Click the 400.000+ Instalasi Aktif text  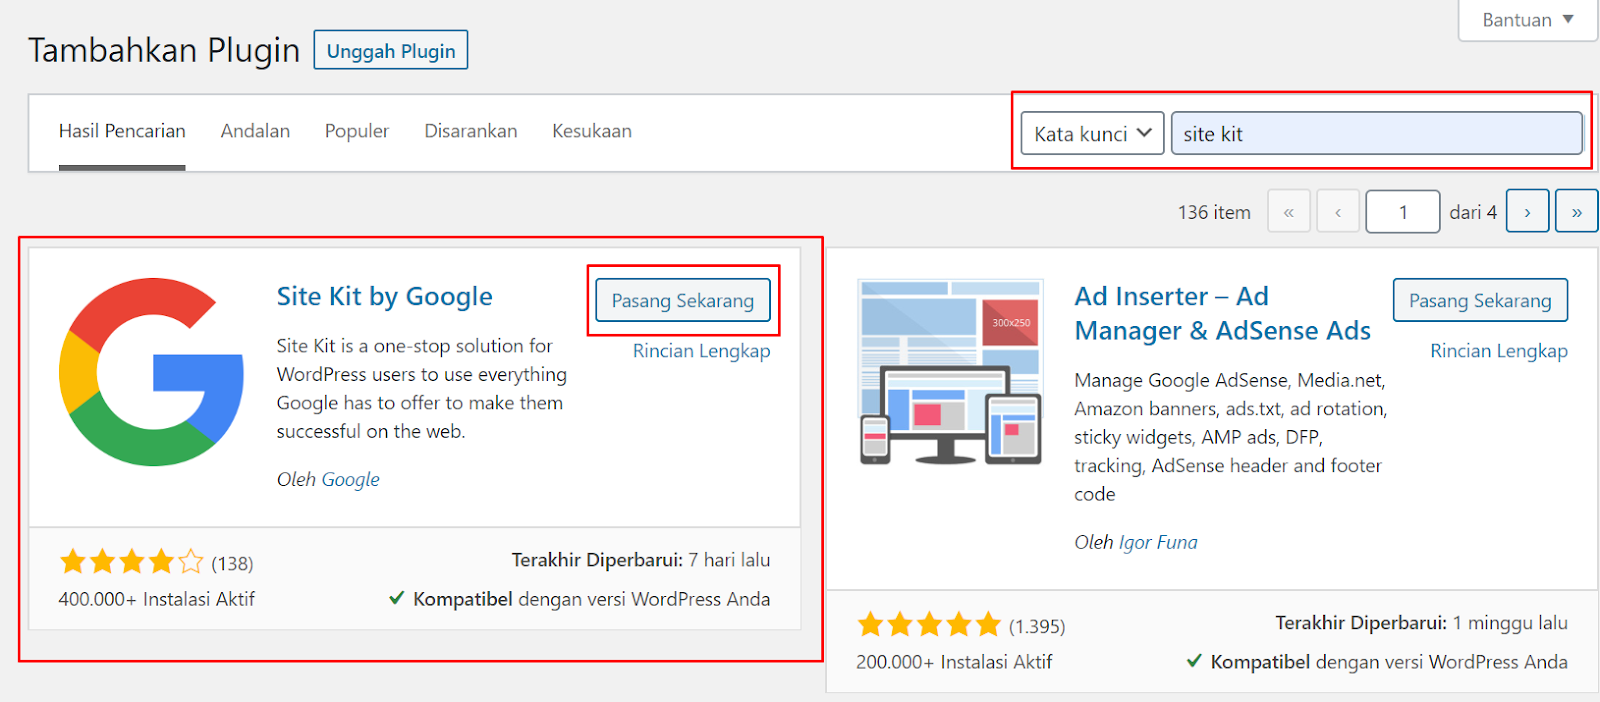[x=157, y=599]
